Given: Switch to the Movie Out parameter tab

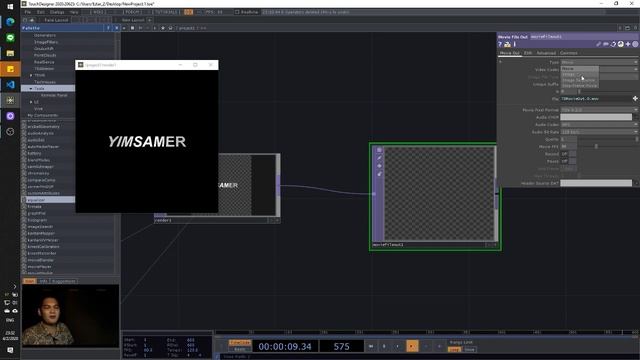Looking at the screenshot, I should 510,53.
